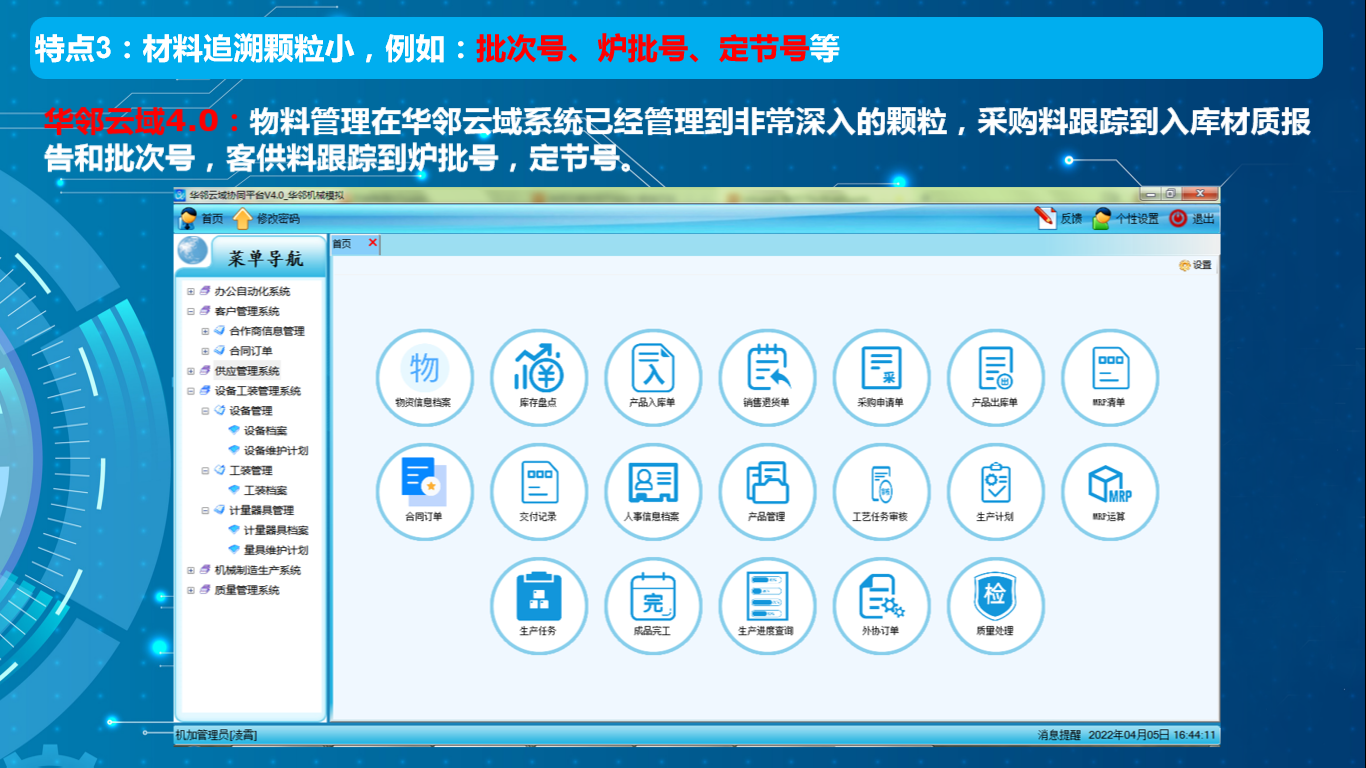Click the date and time in status bar
This screenshot has width=1366, height=768.
click(1152, 735)
